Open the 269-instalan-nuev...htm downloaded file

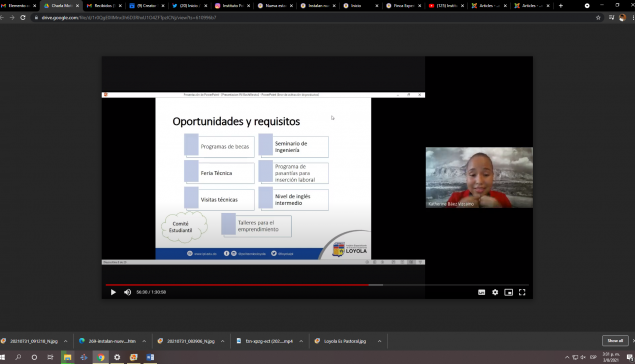click(x=108, y=341)
